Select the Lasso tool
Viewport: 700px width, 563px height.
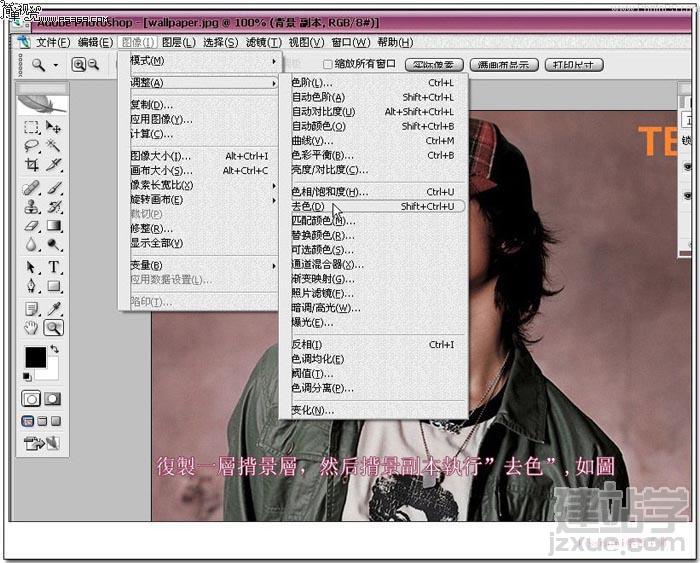31,146
